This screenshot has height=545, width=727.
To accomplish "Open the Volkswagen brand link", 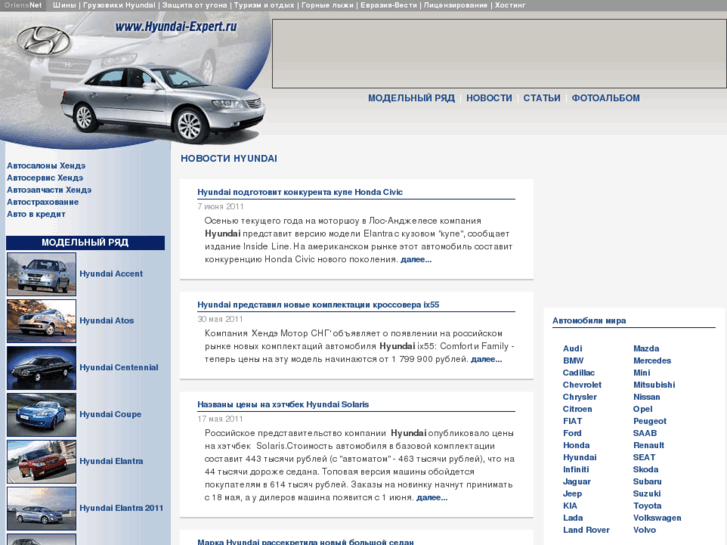I will (657, 518).
